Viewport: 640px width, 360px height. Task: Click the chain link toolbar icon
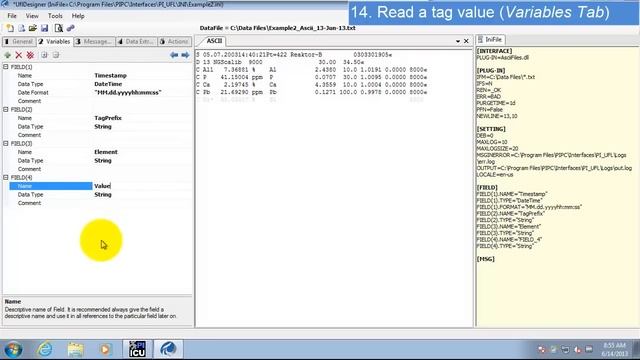(x=70, y=28)
